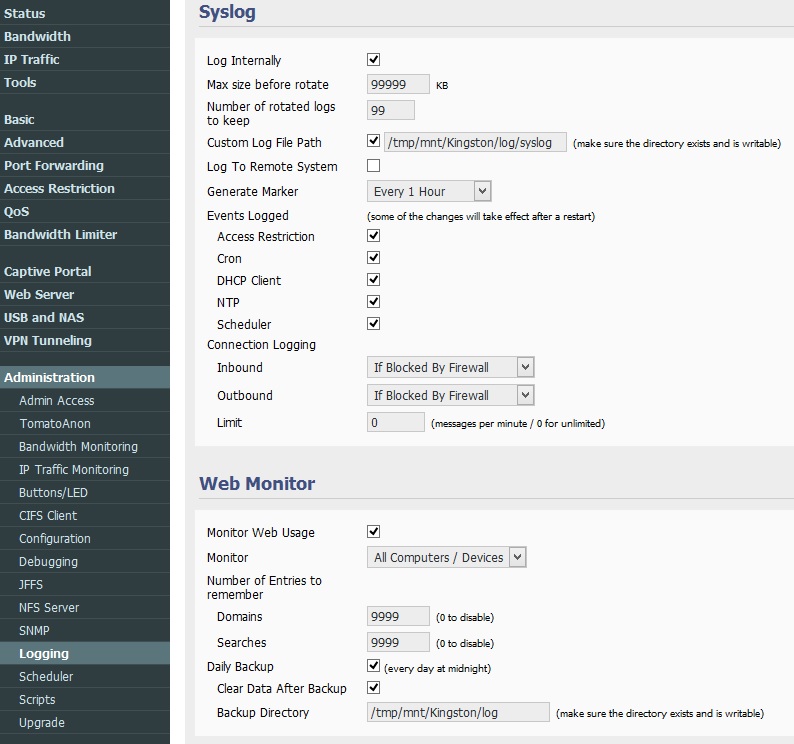Open the Web Server section
794x744 pixels.
pos(85,294)
